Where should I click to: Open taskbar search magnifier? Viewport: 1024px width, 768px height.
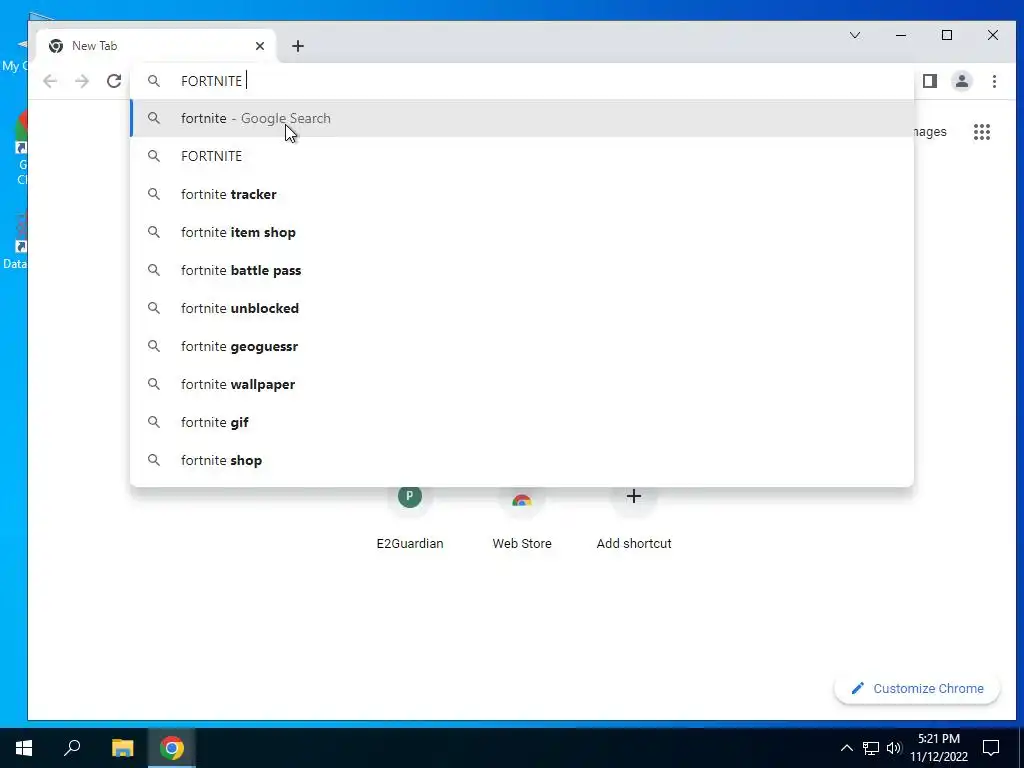[72, 748]
